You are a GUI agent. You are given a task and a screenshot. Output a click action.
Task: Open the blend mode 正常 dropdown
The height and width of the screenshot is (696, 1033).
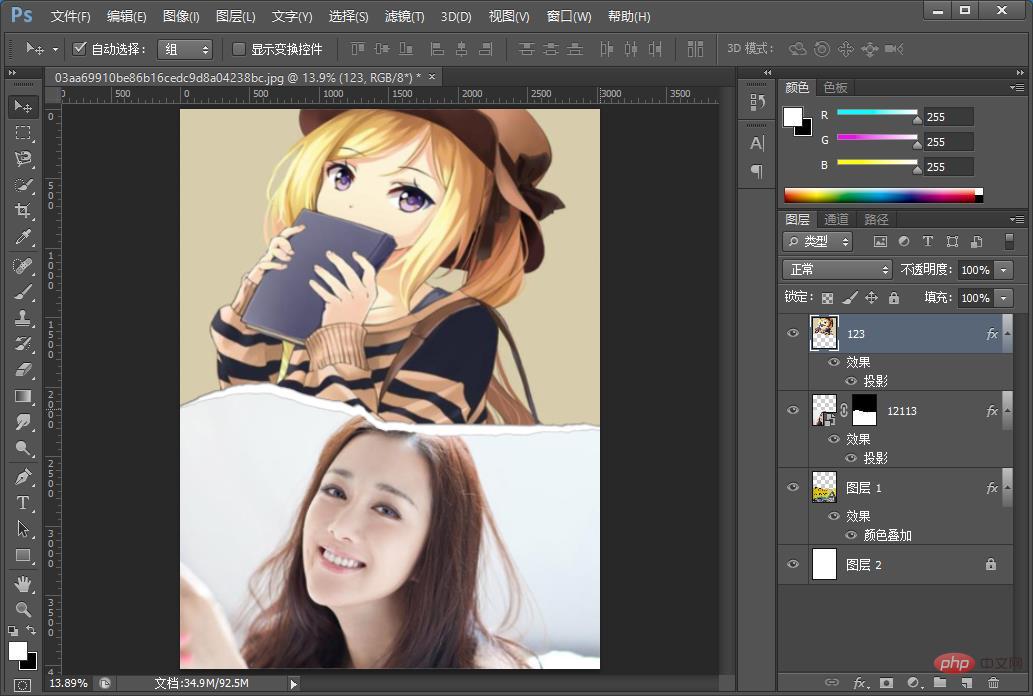837,270
